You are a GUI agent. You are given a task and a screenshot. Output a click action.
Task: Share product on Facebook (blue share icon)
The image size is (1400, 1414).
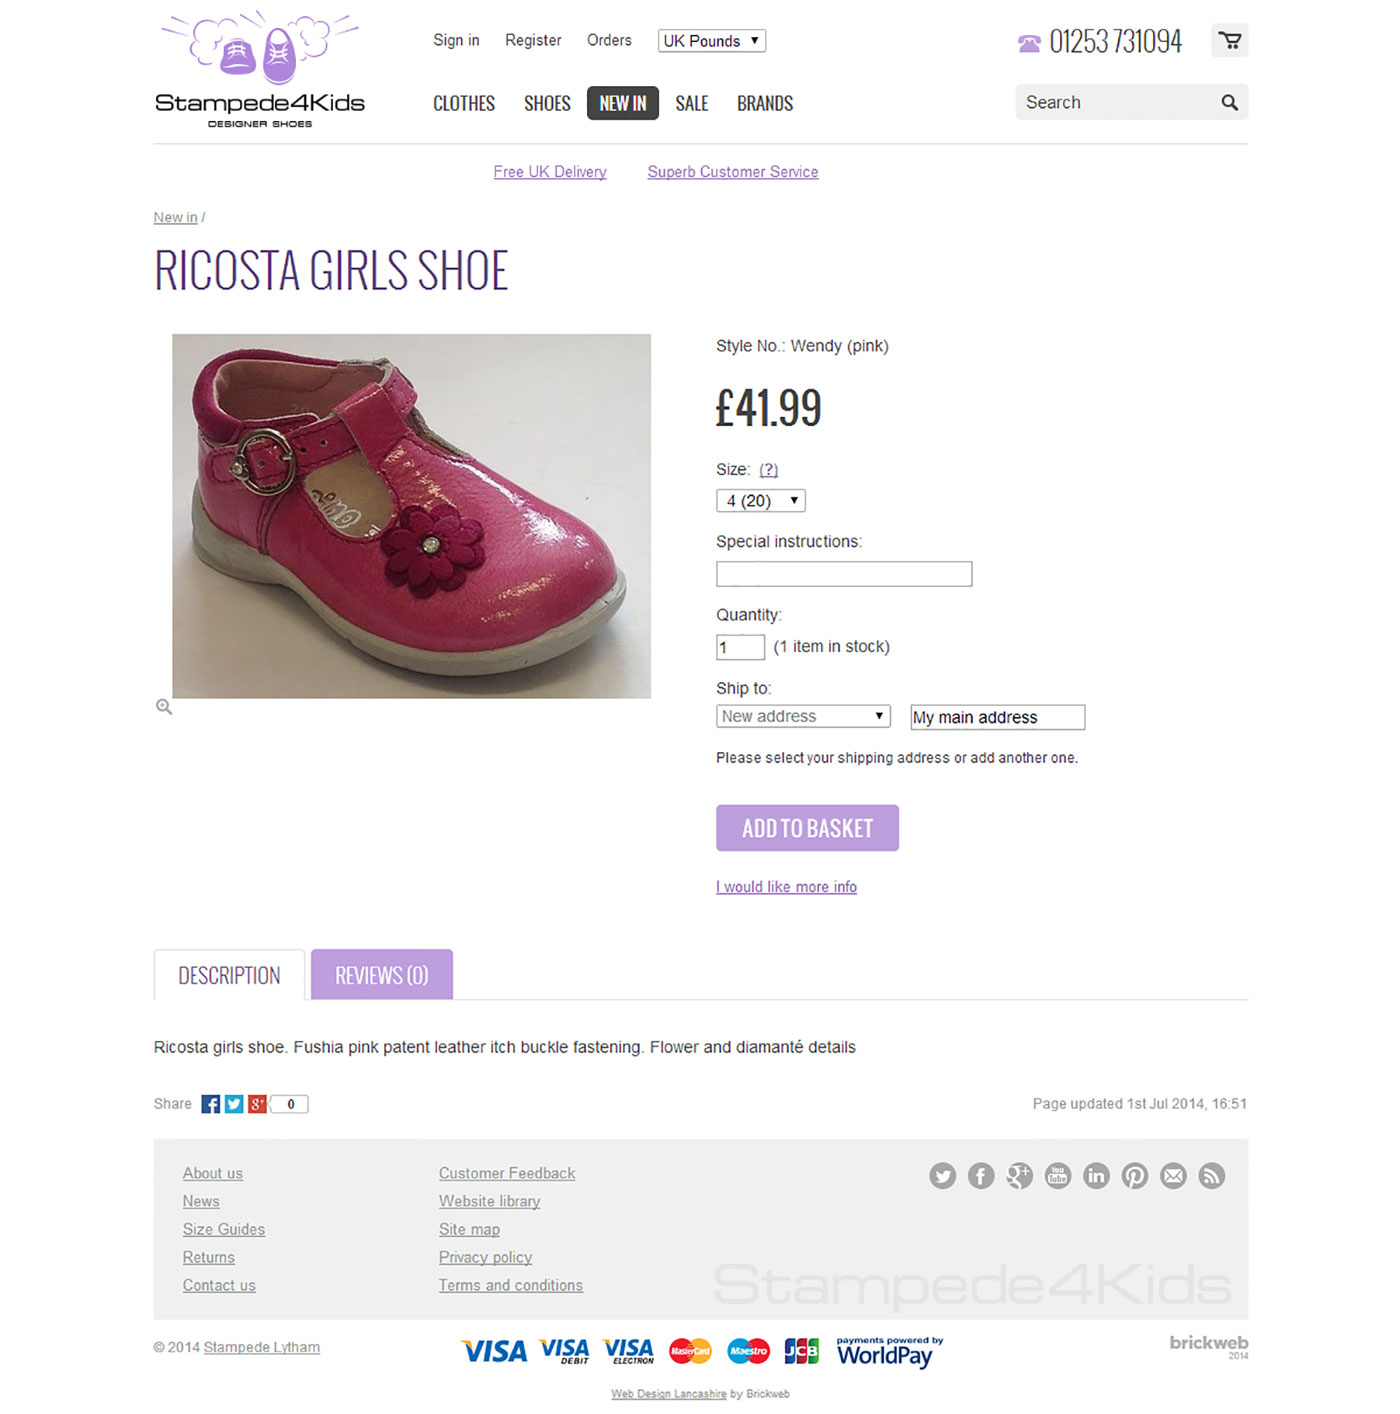211,1104
